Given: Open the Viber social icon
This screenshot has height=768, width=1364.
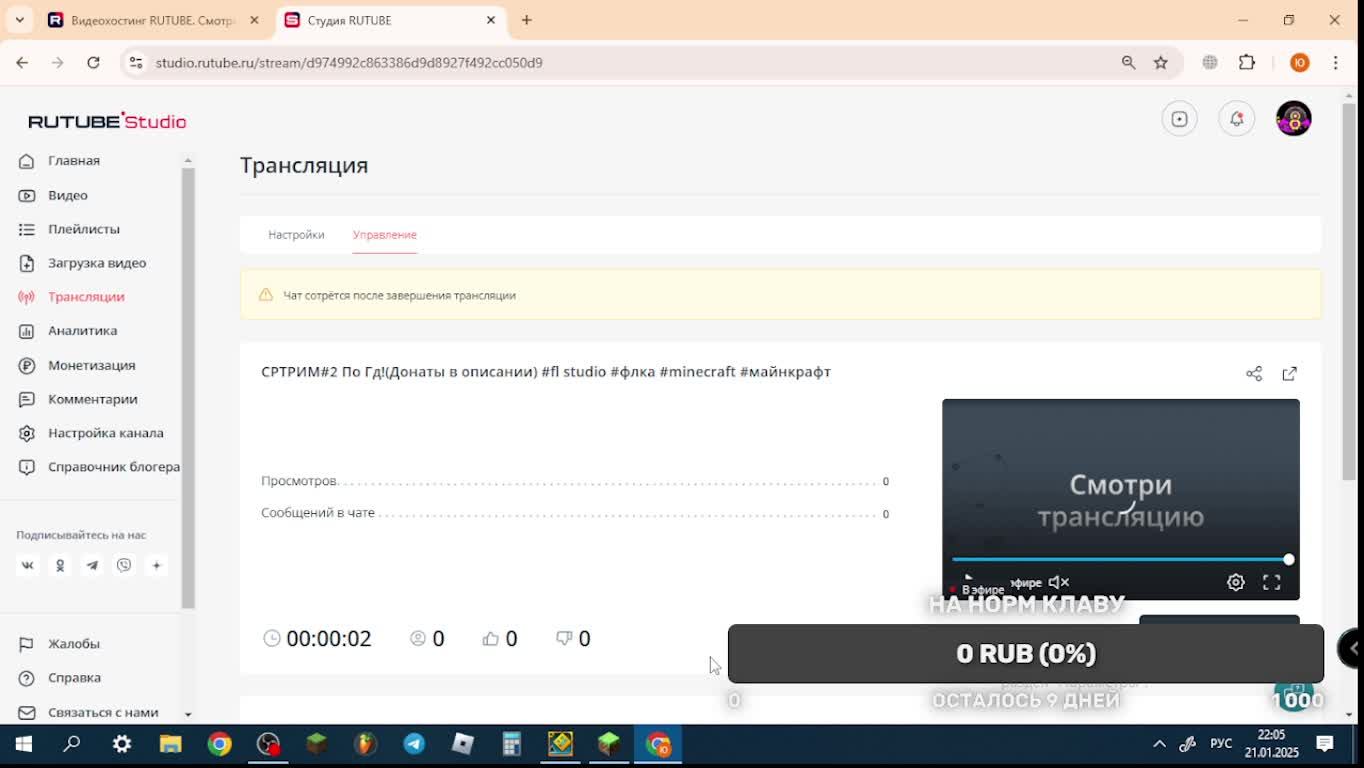Looking at the screenshot, I should (x=124, y=565).
